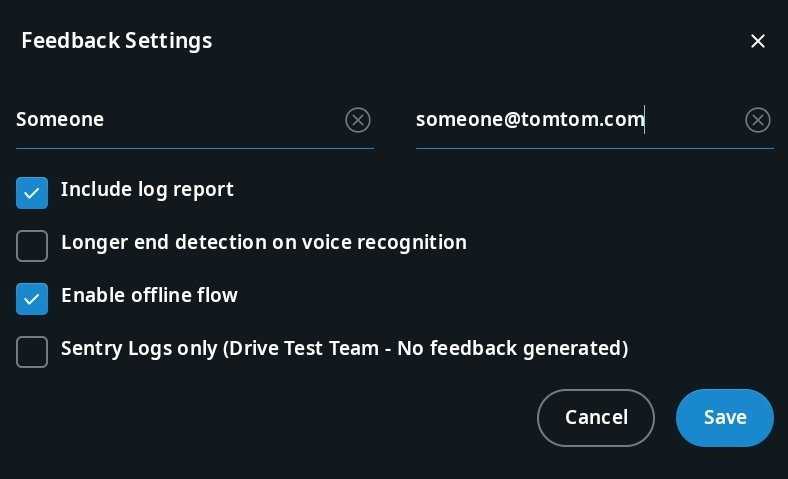Uncheck the Include log report checkbox
The image size is (788, 479).
coord(32,192)
